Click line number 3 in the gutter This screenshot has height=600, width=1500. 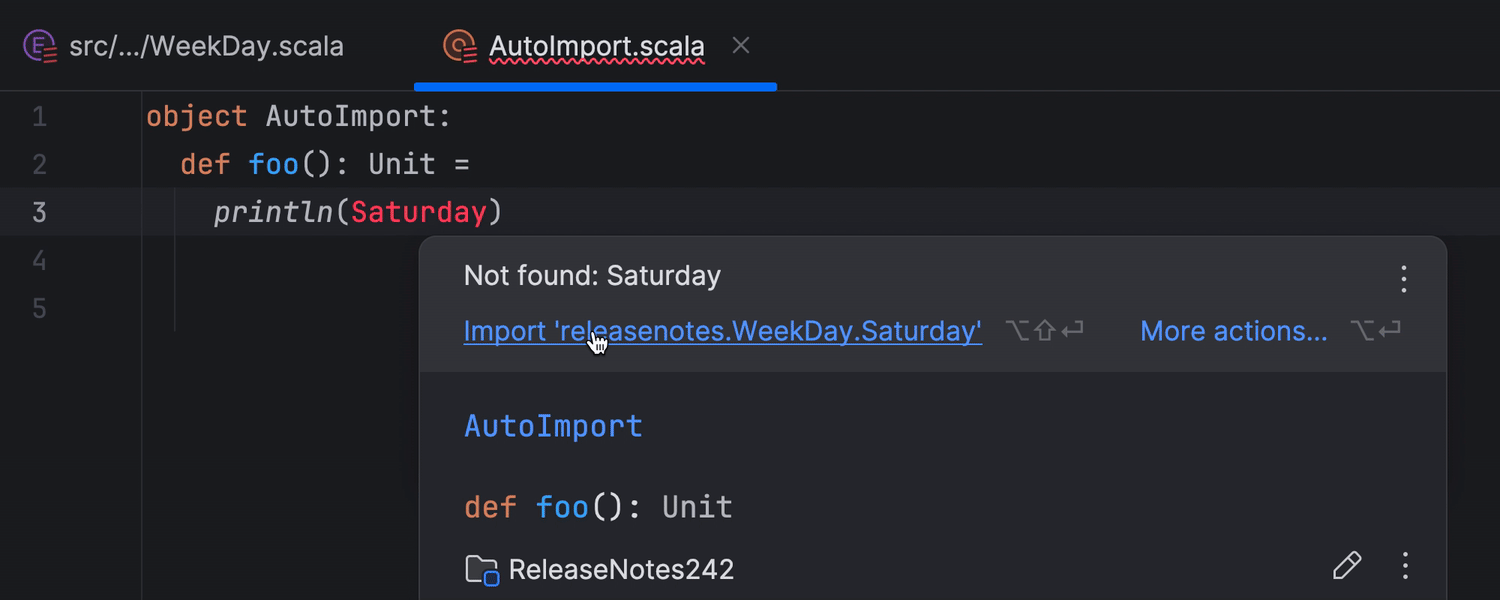pyautogui.click(x=39, y=212)
